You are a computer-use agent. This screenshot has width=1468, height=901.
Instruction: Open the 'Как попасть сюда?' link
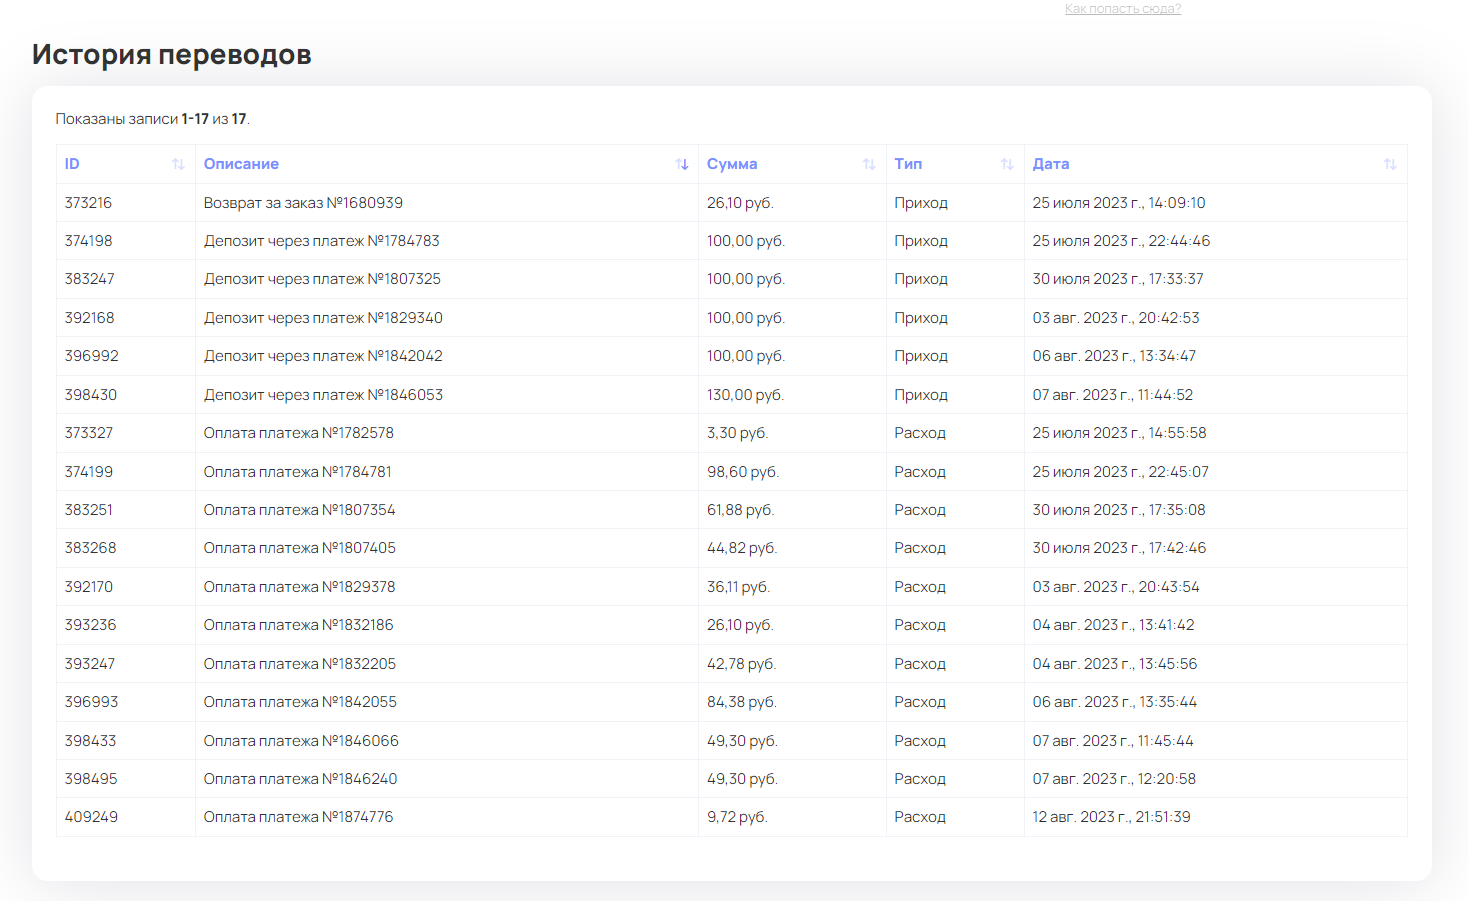click(x=1122, y=9)
